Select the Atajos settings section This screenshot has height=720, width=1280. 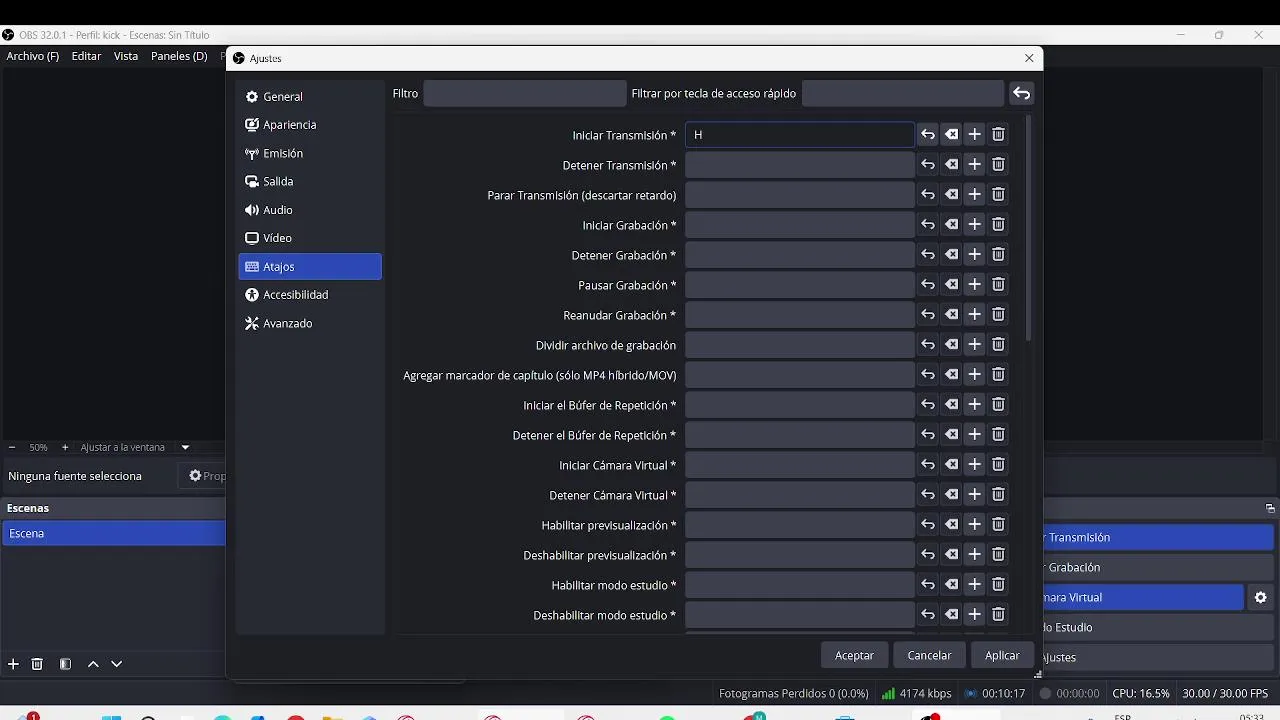pyautogui.click(x=310, y=266)
